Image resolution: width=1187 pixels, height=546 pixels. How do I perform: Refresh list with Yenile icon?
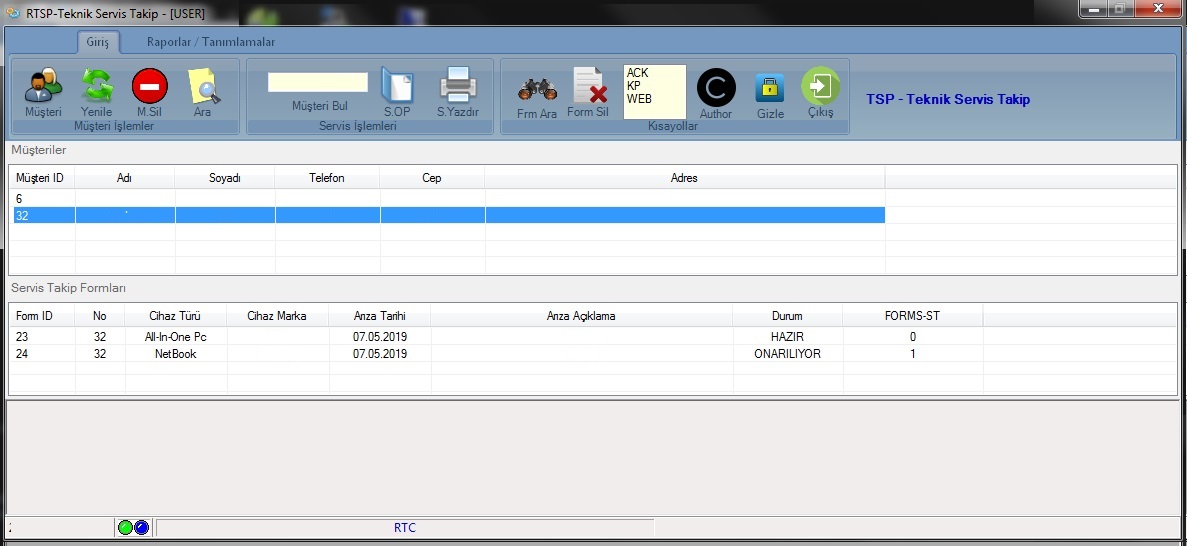(x=97, y=86)
